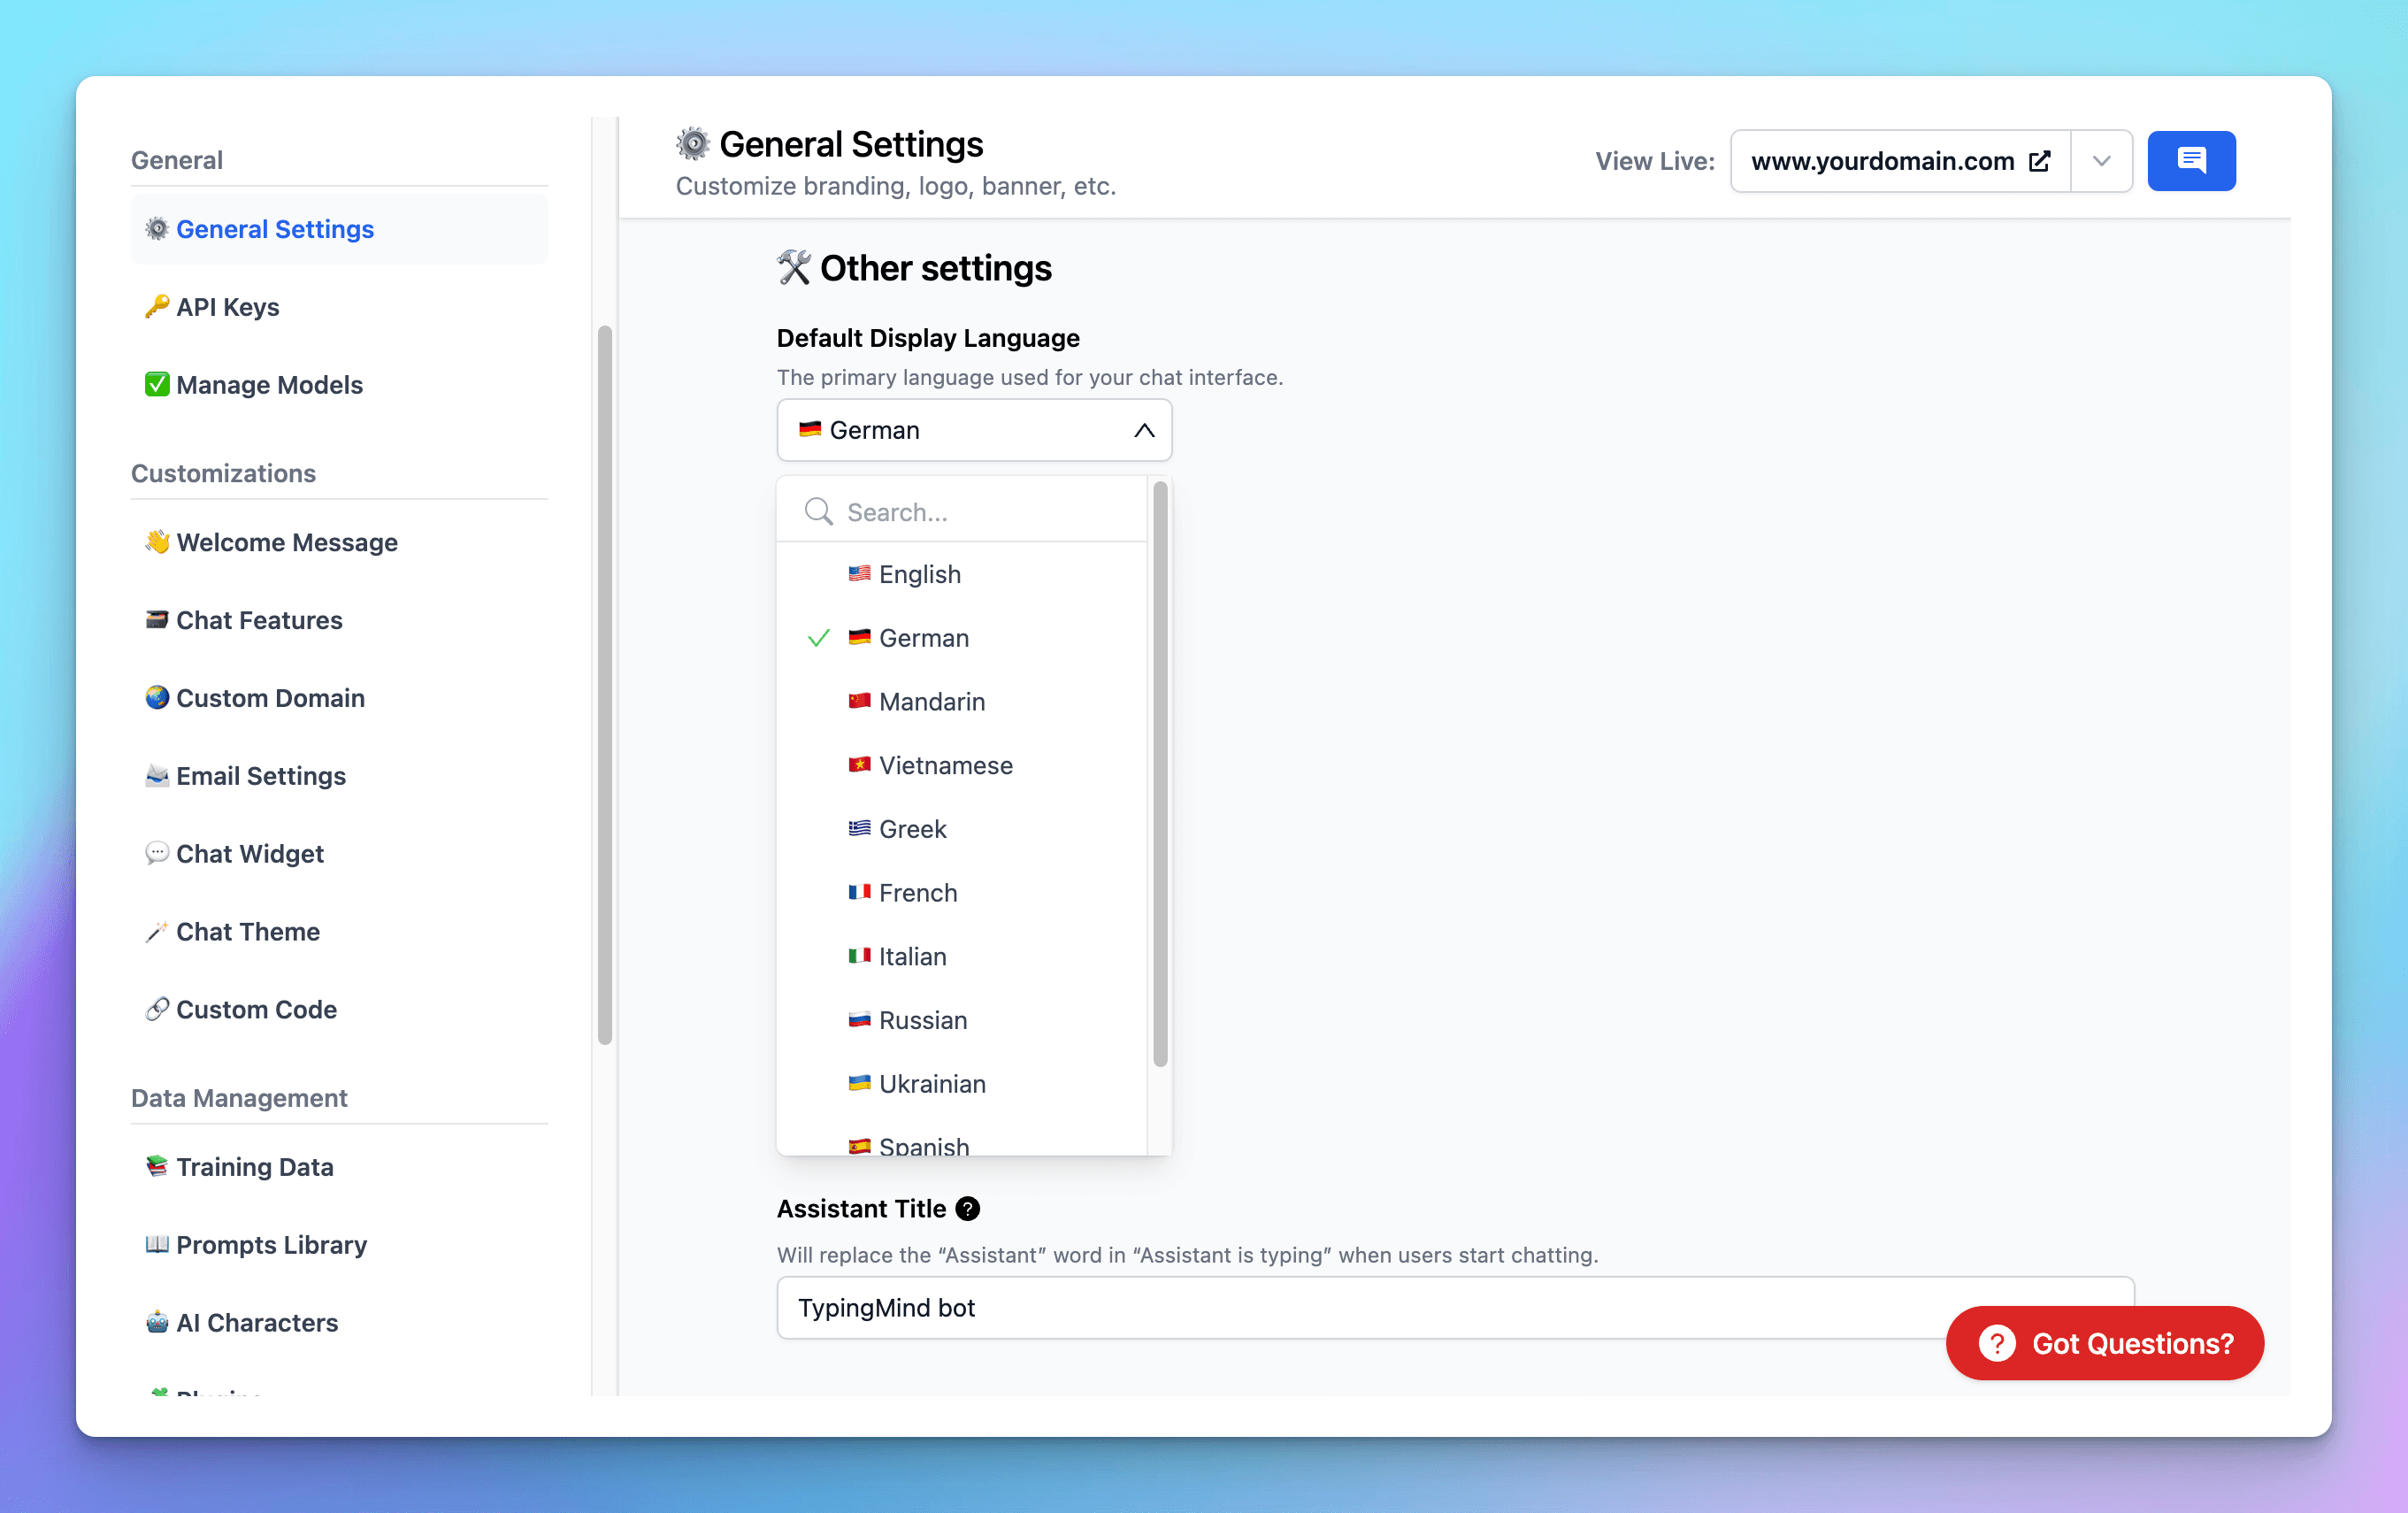Select the checked German language option
This screenshot has height=1513, width=2408.
pos(923,638)
